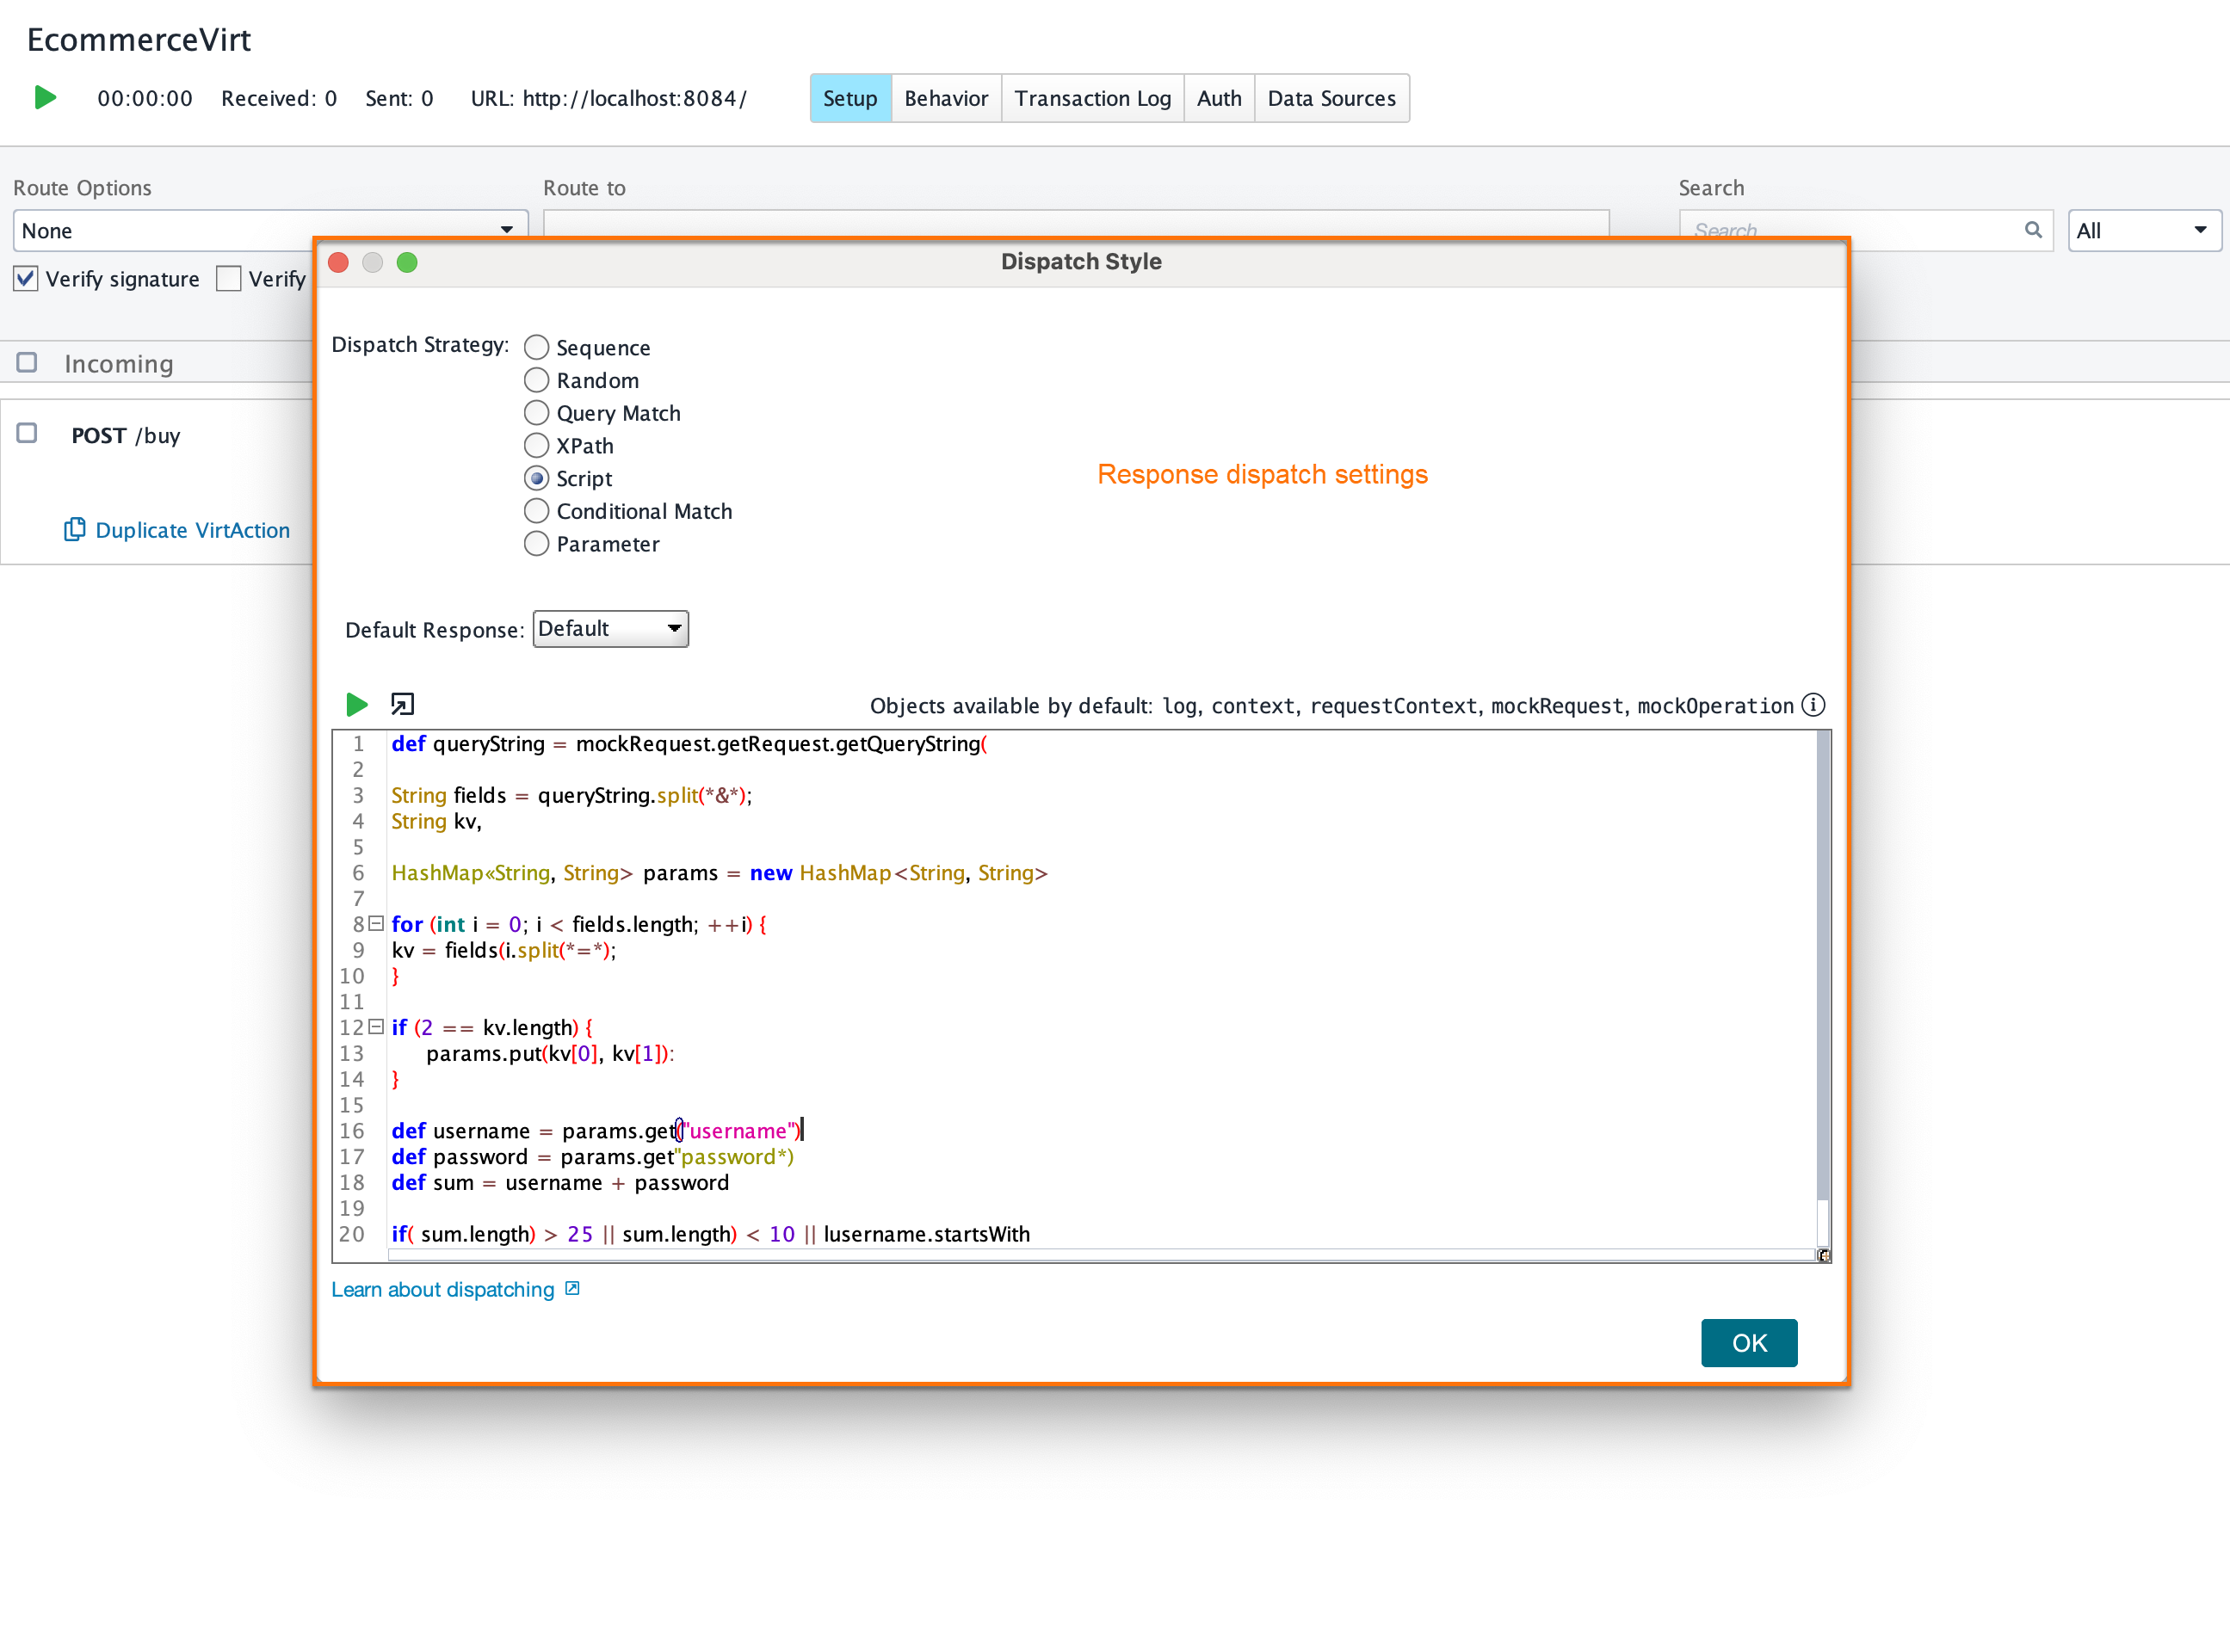This screenshot has width=2230, height=1652.
Task: Run the dispatch script
Action: pyautogui.click(x=357, y=704)
